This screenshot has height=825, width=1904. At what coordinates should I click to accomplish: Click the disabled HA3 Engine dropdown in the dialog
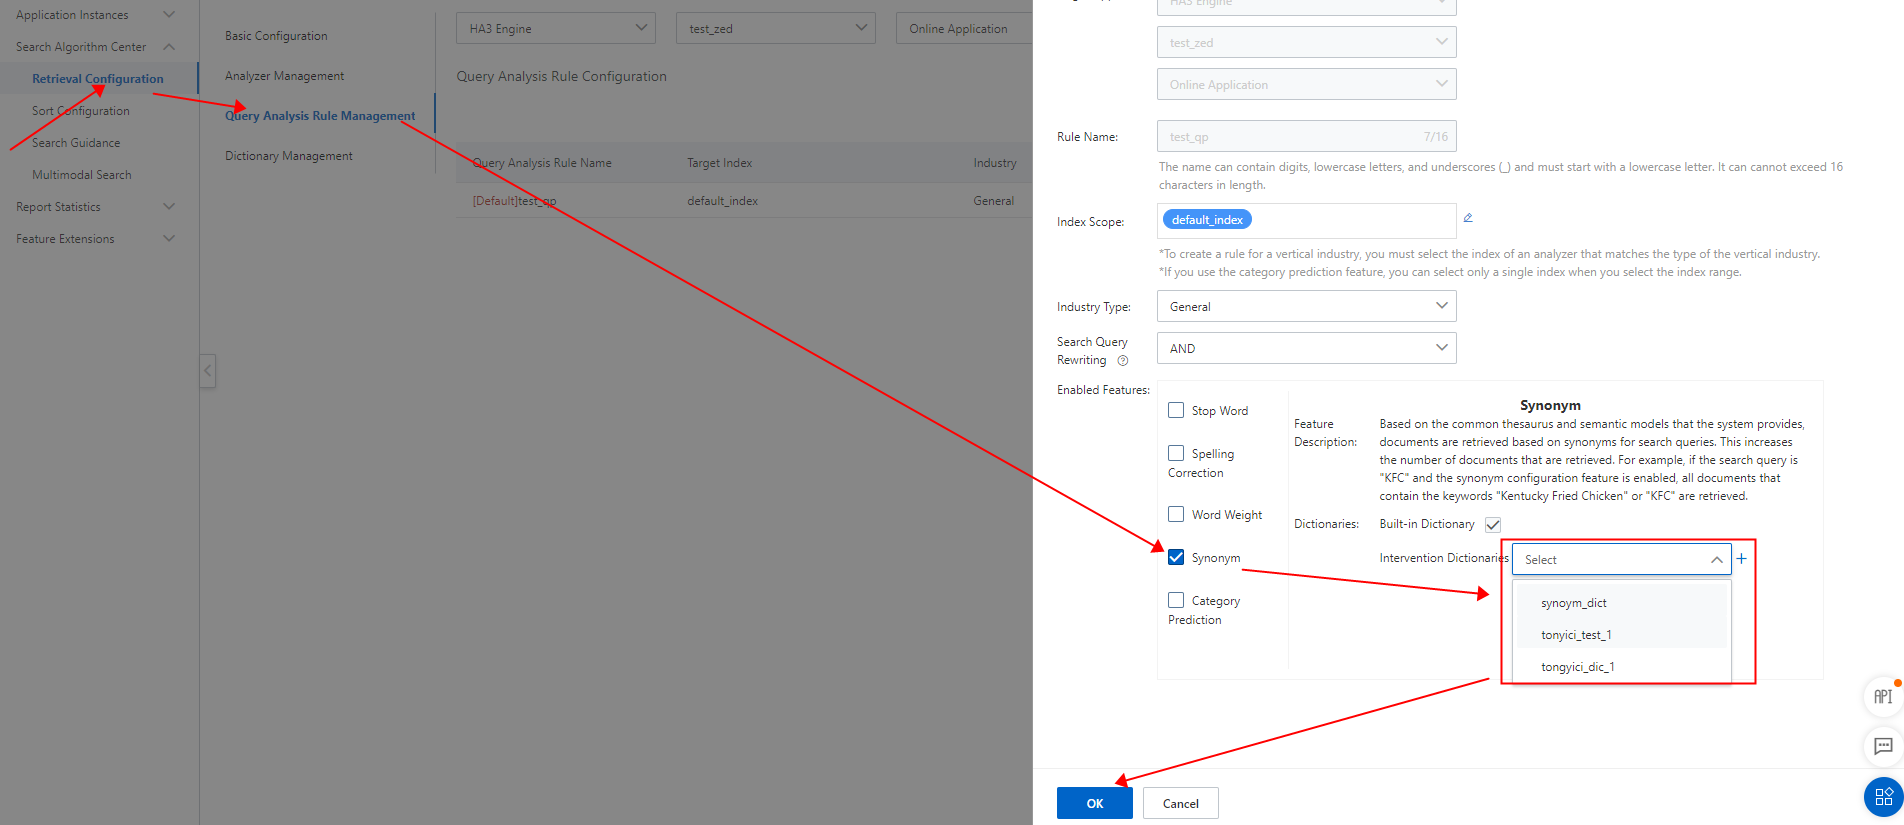point(1306,5)
